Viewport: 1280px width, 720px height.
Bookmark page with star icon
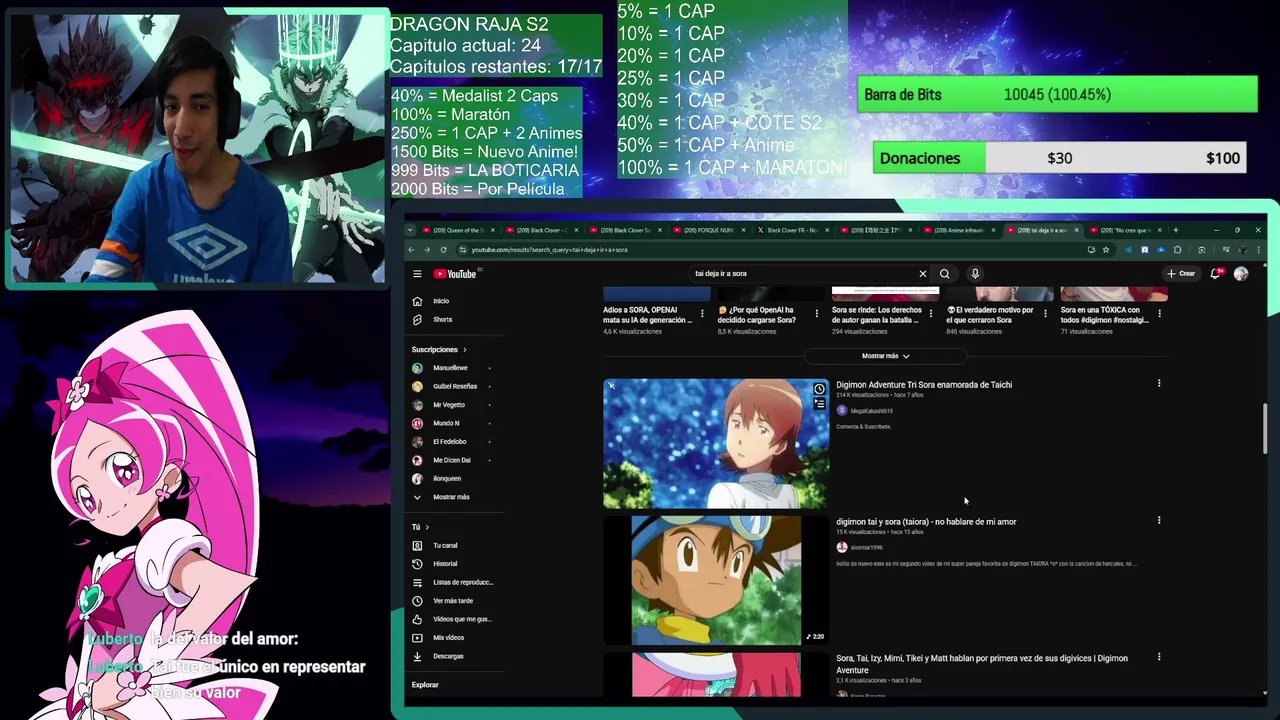click(x=1105, y=249)
